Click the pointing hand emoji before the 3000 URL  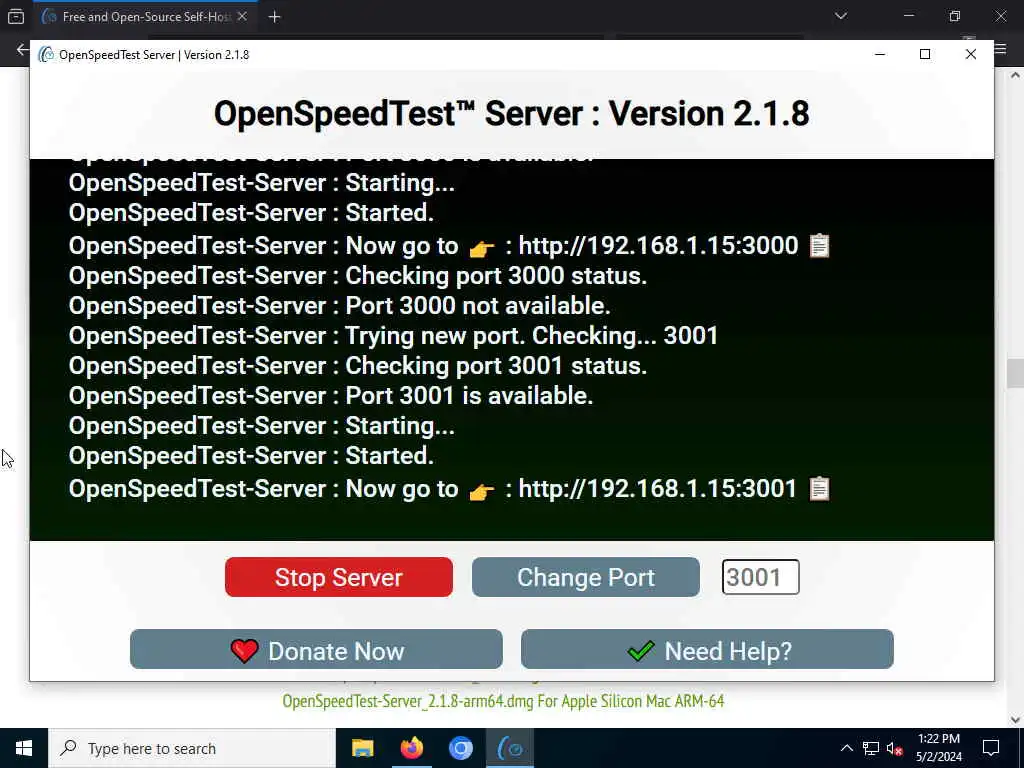(482, 248)
